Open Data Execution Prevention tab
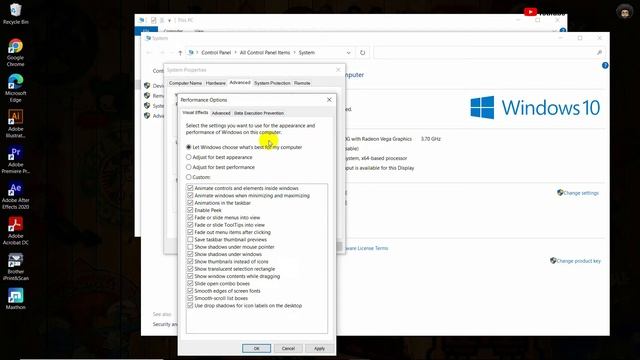The image size is (640, 360). click(x=259, y=113)
